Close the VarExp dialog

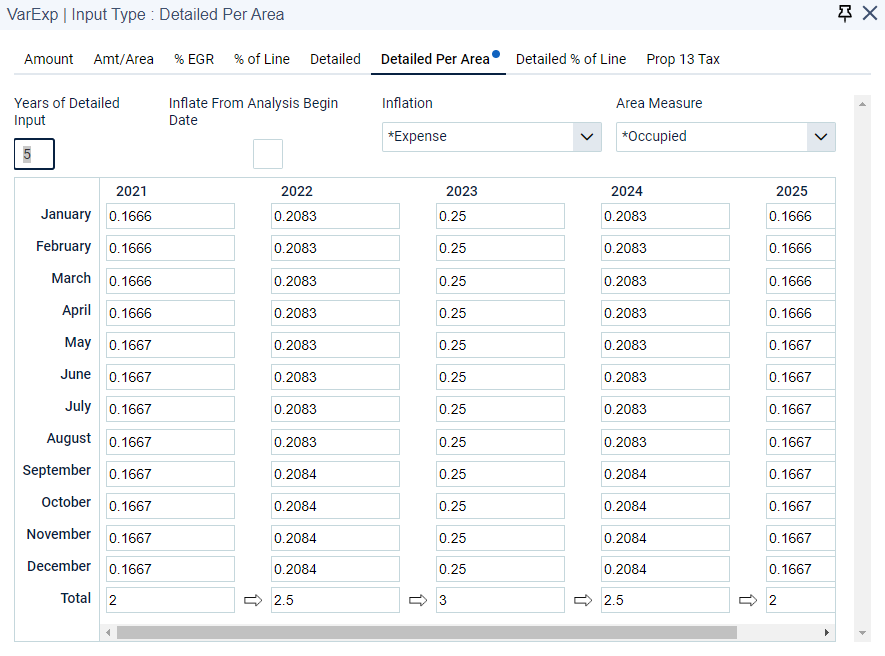tap(870, 14)
